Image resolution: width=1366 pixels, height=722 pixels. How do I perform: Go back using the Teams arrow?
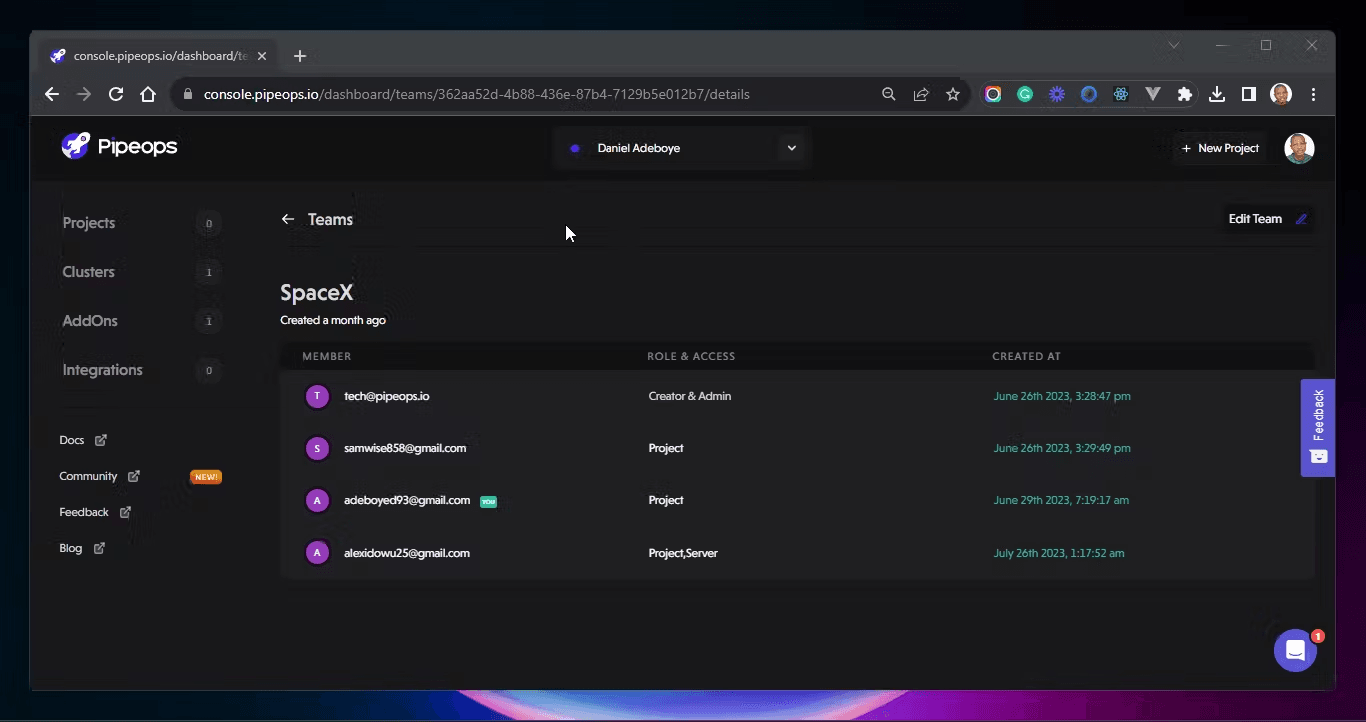(x=288, y=219)
